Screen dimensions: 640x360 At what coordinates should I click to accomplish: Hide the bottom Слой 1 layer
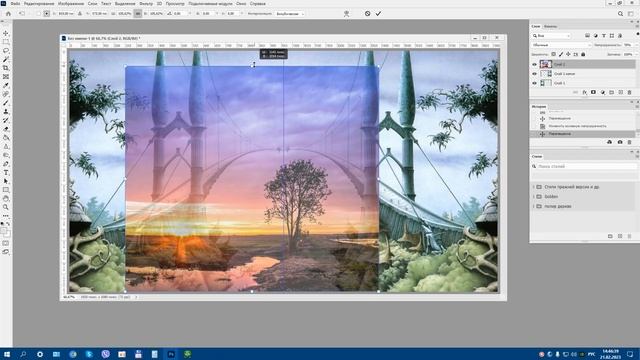[x=534, y=83]
